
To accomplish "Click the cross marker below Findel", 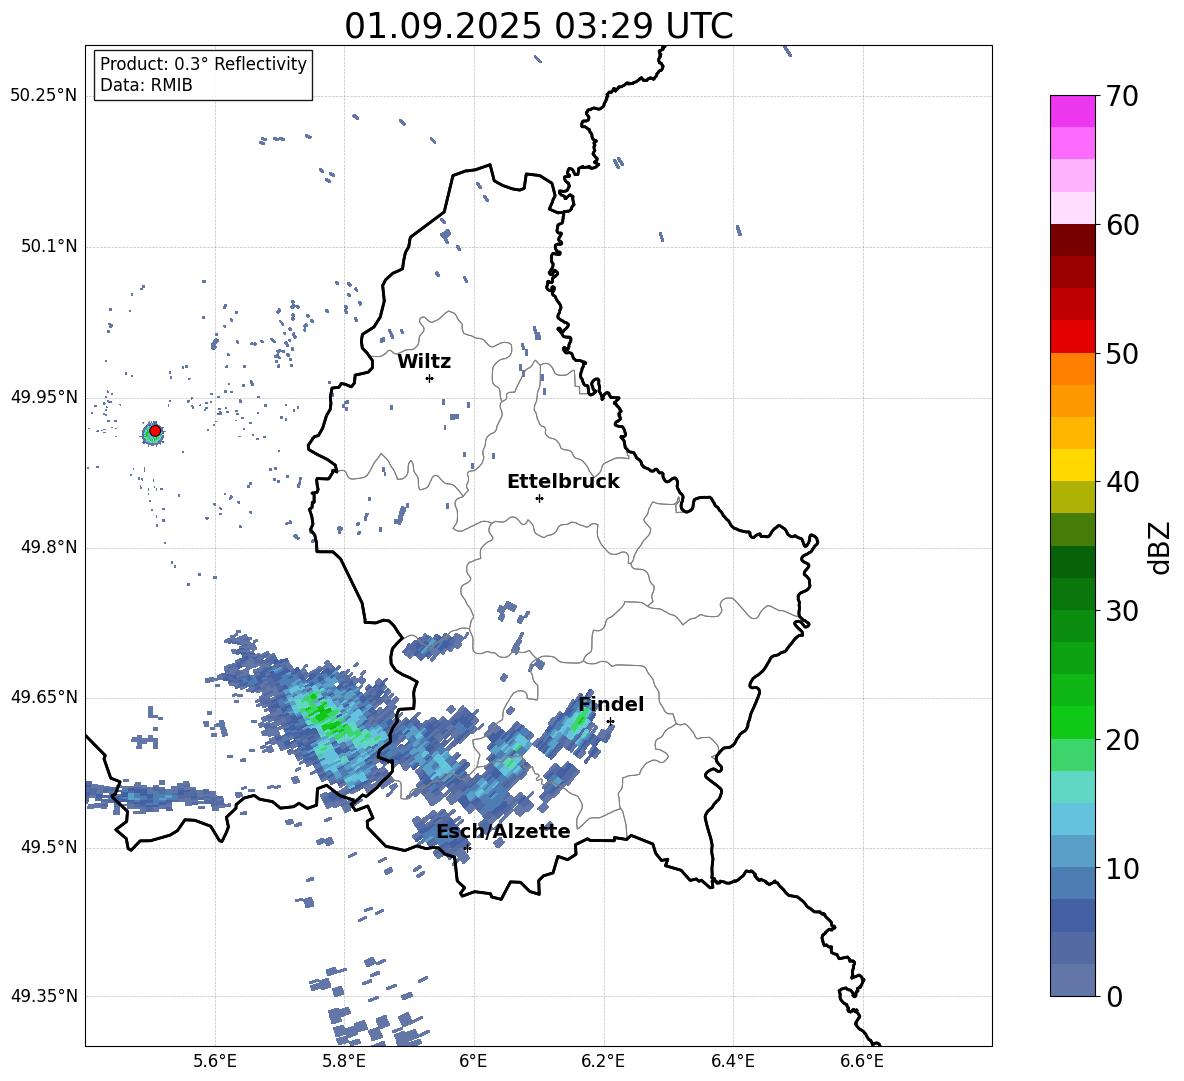I will [610, 722].
